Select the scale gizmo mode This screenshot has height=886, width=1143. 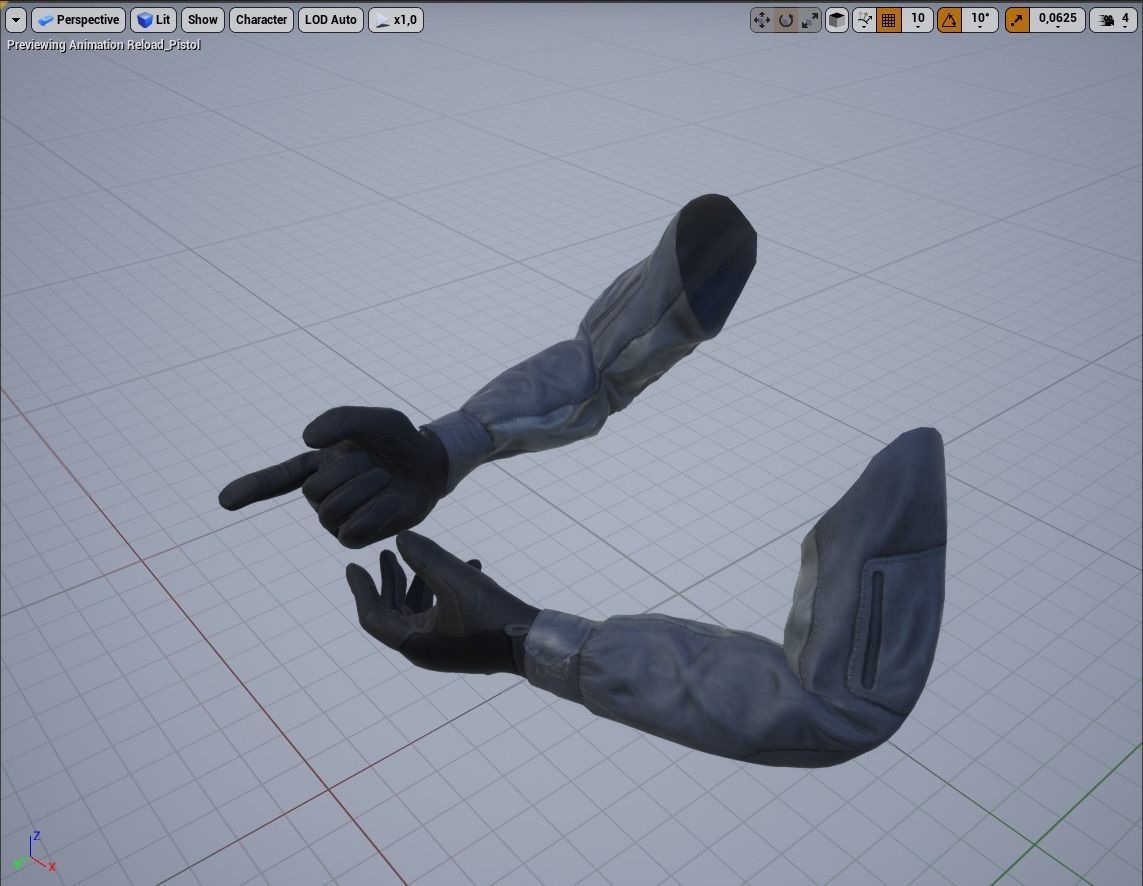point(809,20)
